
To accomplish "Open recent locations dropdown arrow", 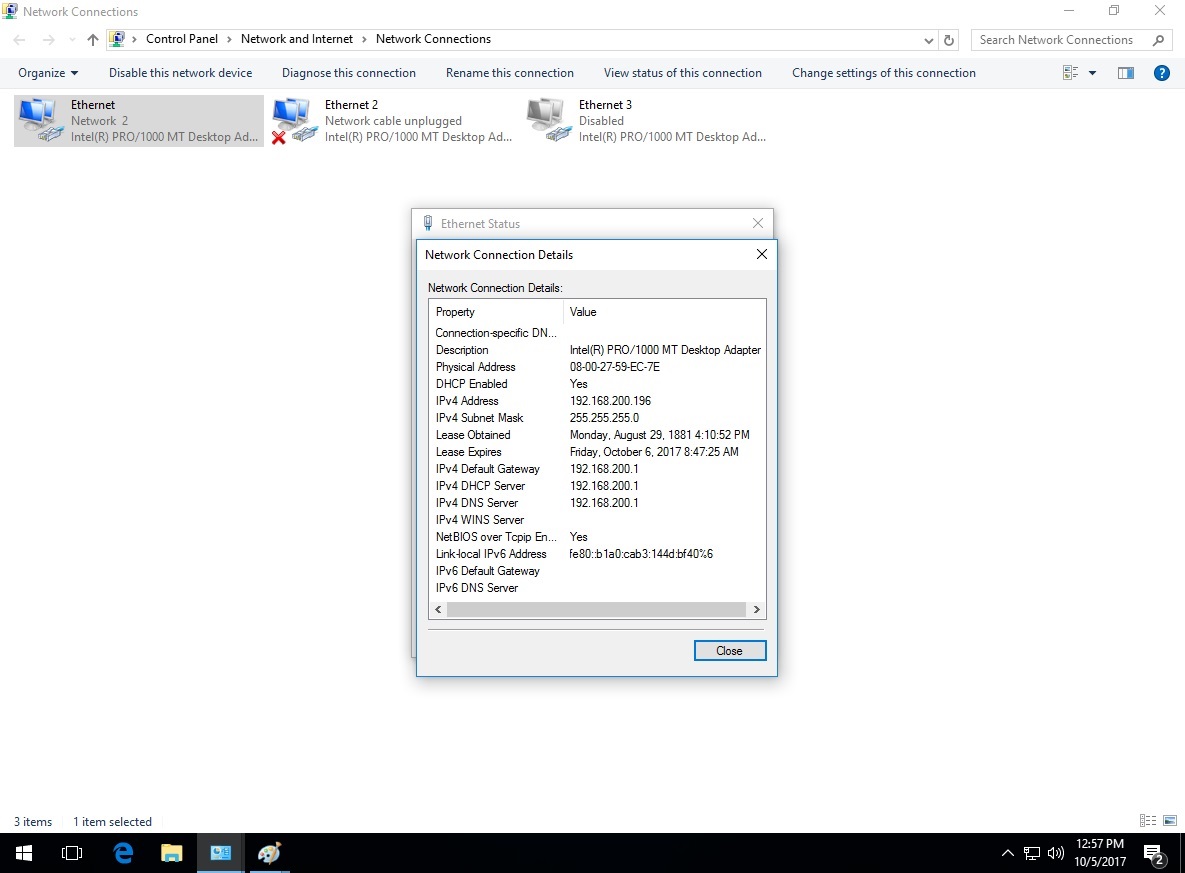I will [x=72, y=40].
